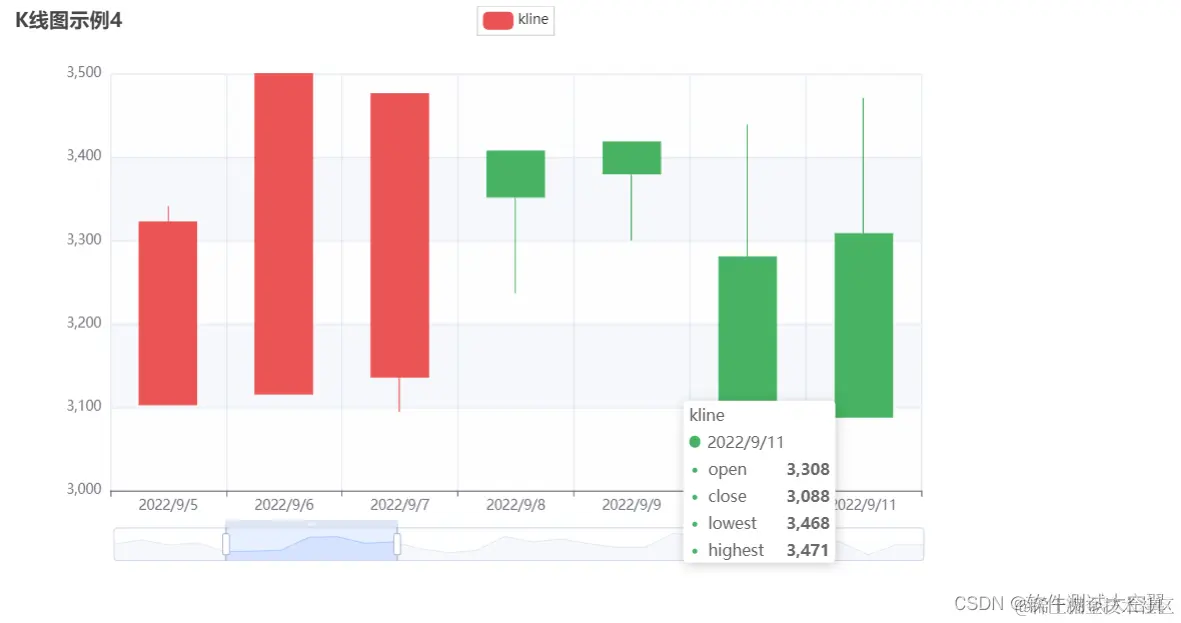The height and width of the screenshot is (623, 1181).
Task: Click the 3,400 y-axis label
Action: [x=84, y=155]
